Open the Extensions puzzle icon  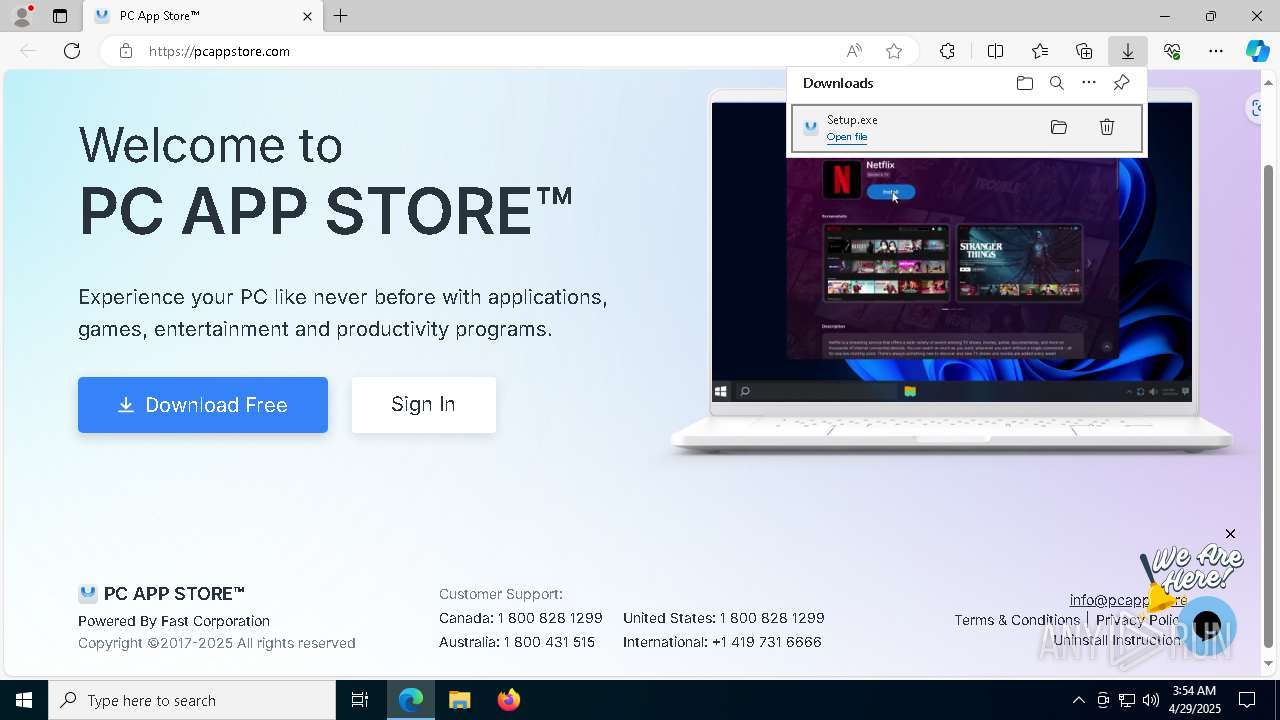point(947,51)
